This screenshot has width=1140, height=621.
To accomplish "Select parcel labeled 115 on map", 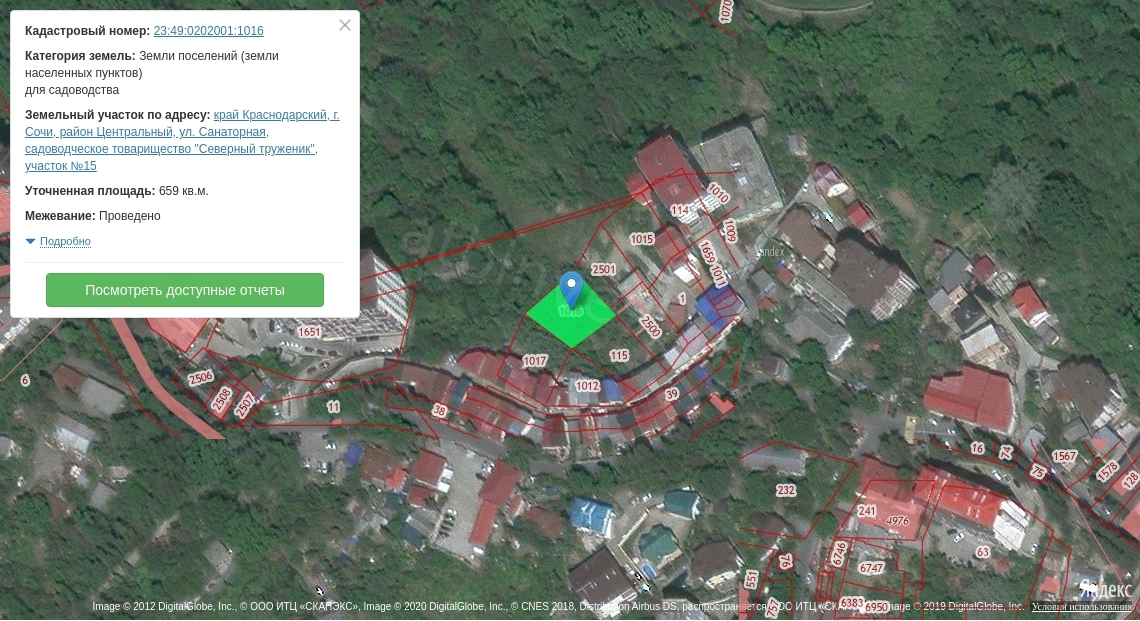I will (x=619, y=356).
